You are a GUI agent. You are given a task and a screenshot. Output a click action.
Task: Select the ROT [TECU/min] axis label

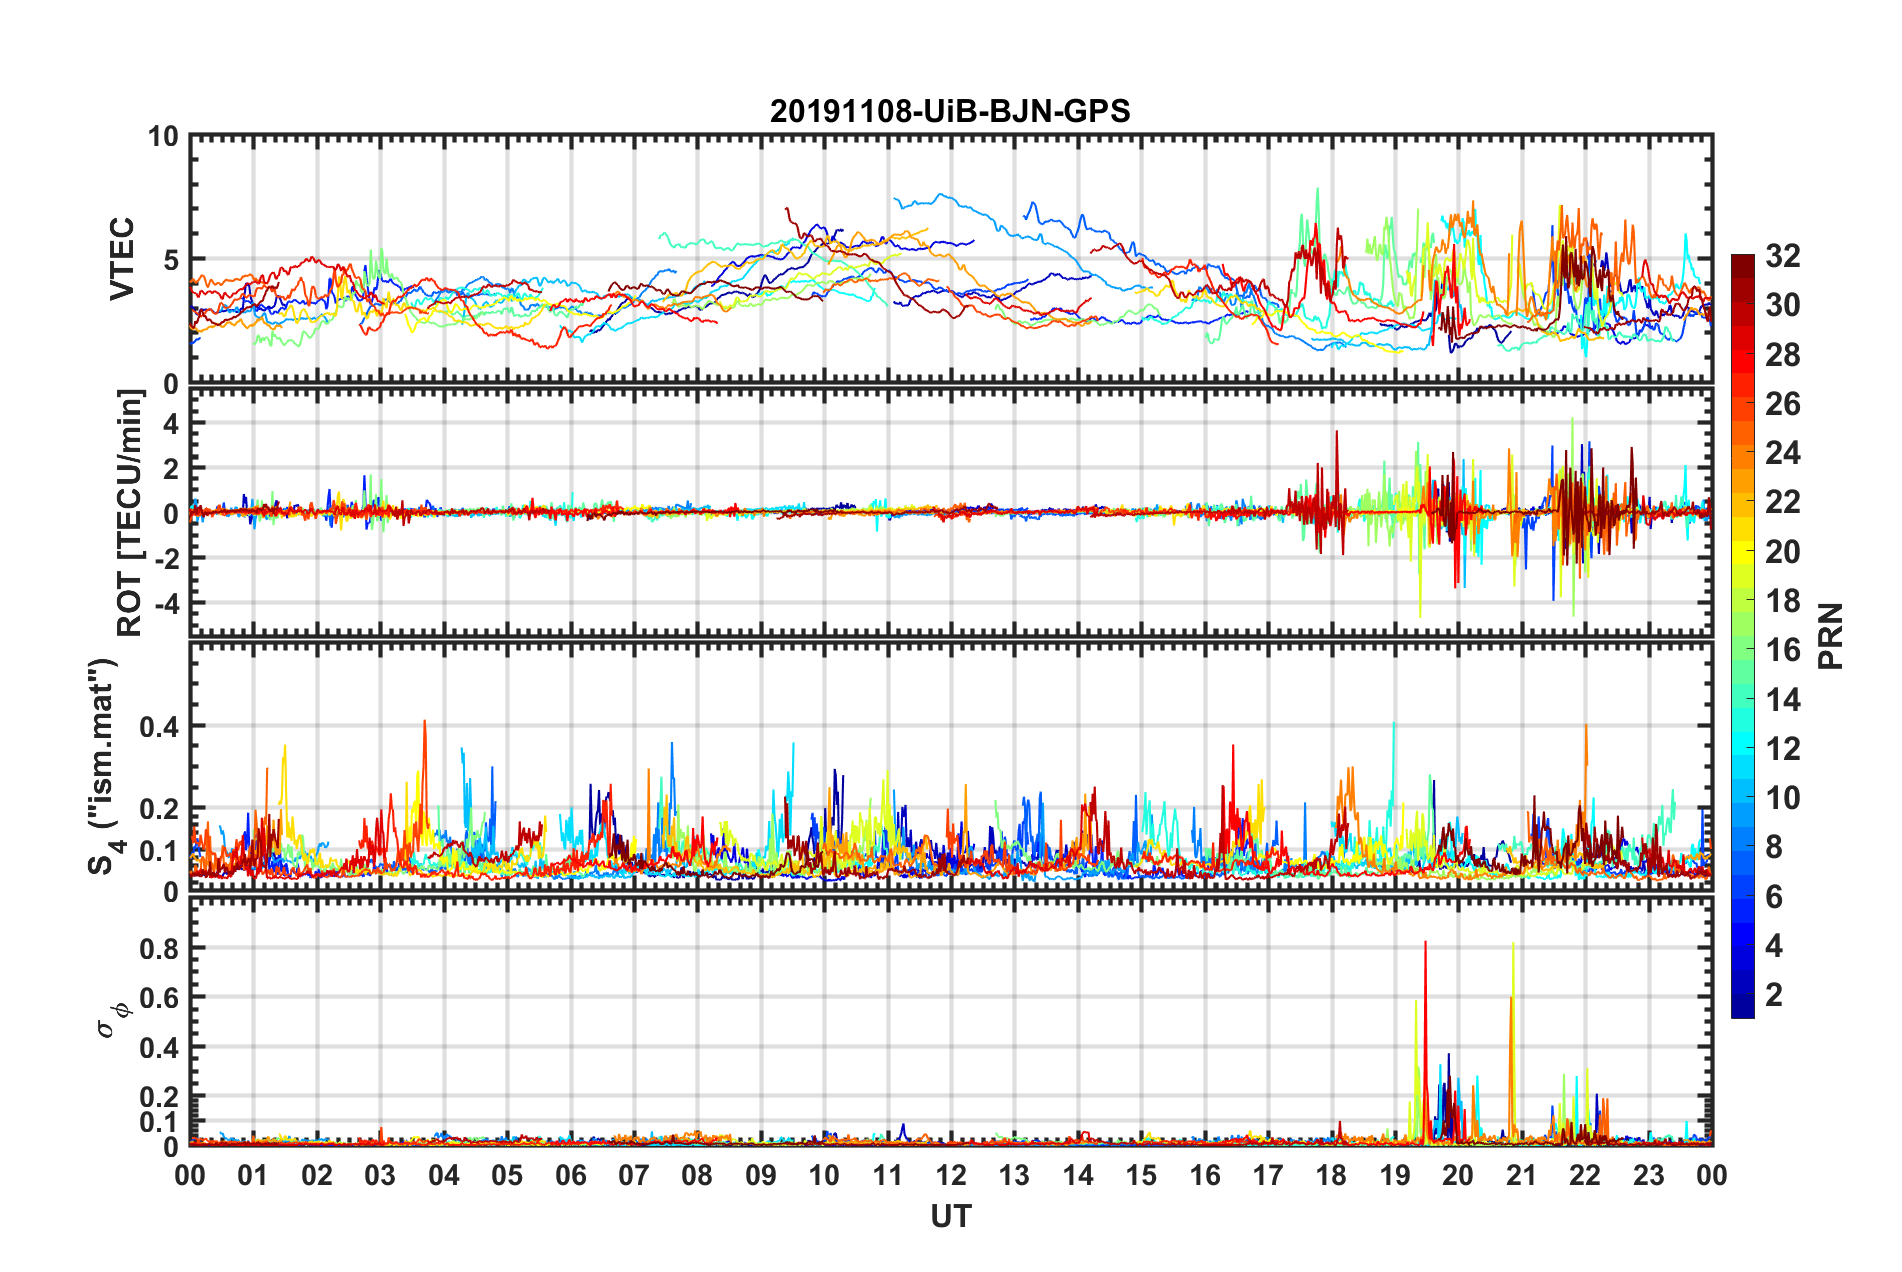tap(129, 513)
